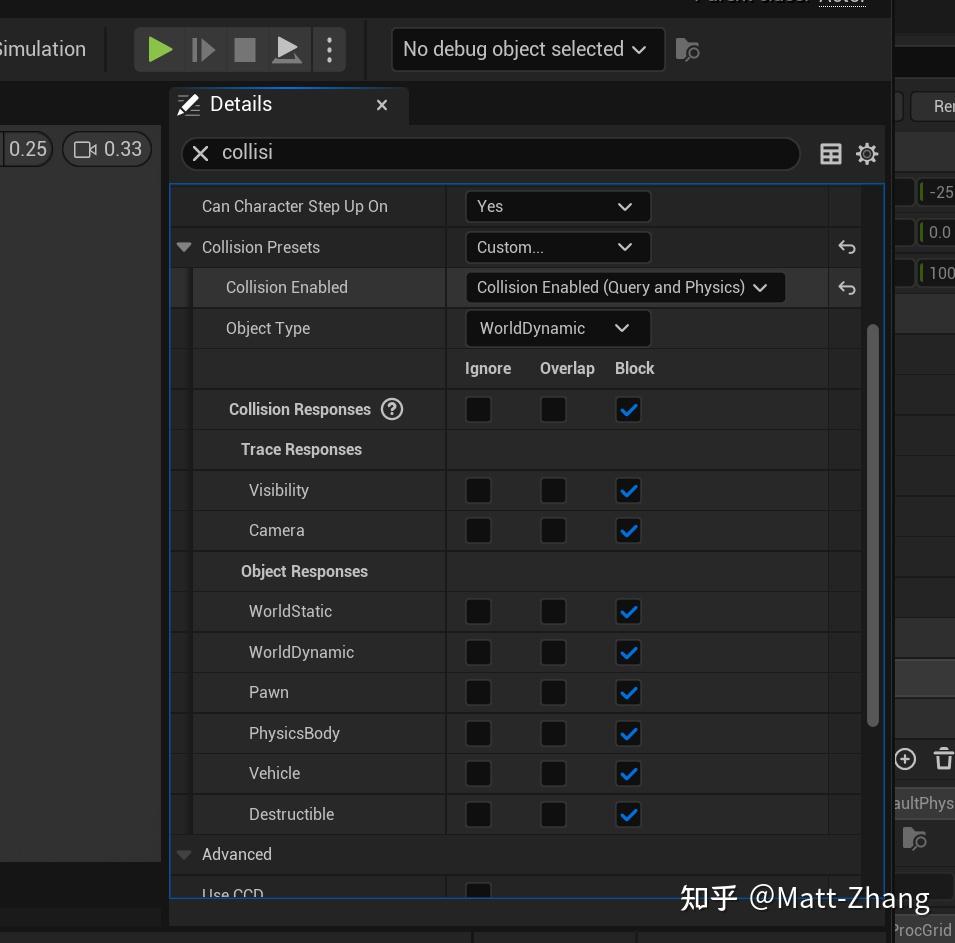This screenshot has width=955, height=943.
Task: Uncheck Block for Destructible
Action: point(628,814)
